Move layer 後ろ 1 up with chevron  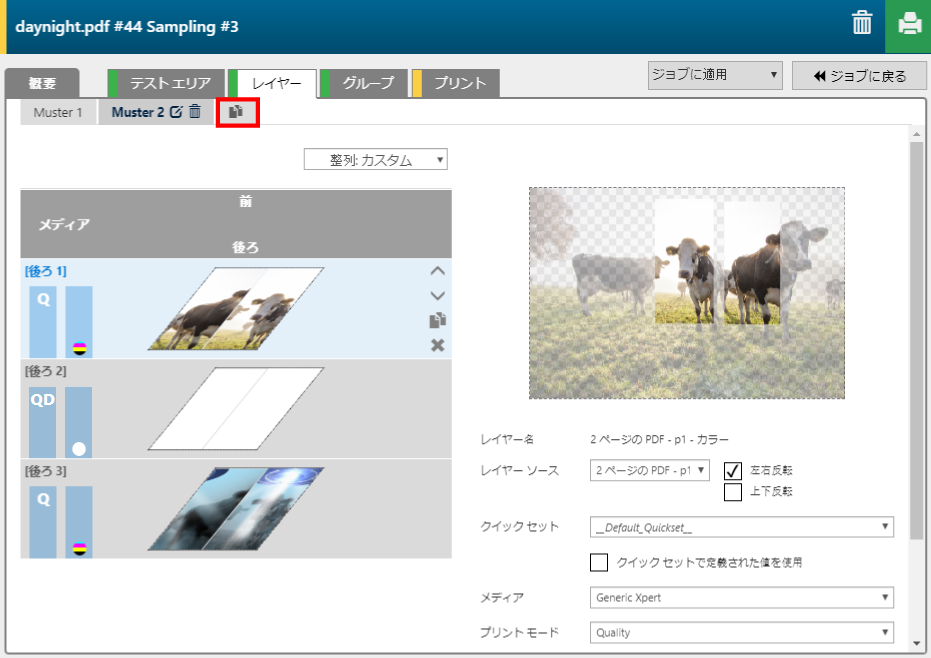tap(437, 271)
